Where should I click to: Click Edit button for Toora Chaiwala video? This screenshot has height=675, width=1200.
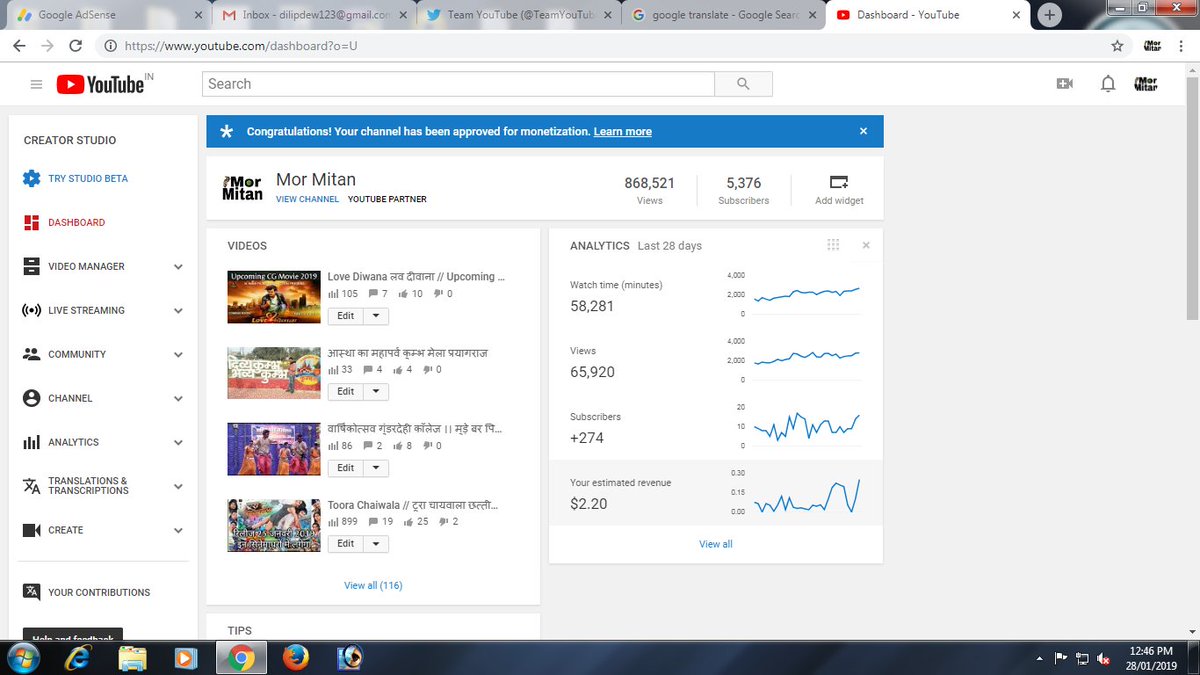[x=345, y=544]
